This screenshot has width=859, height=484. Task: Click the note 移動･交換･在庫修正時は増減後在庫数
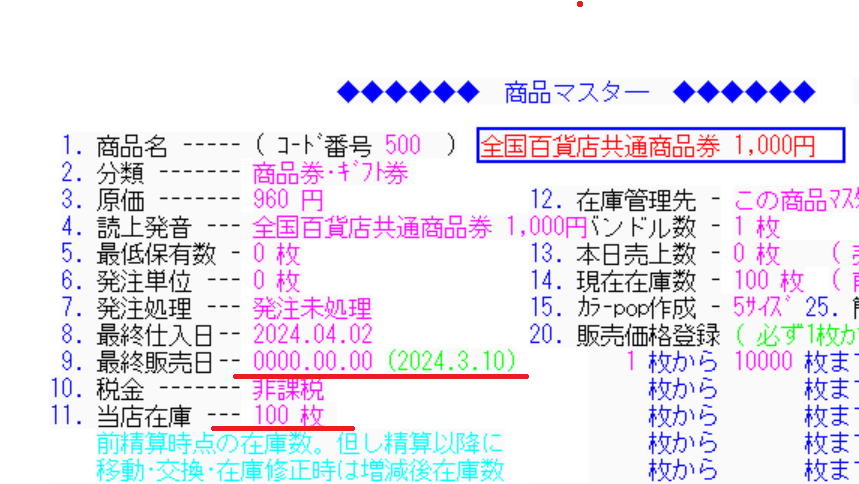coord(300,470)
